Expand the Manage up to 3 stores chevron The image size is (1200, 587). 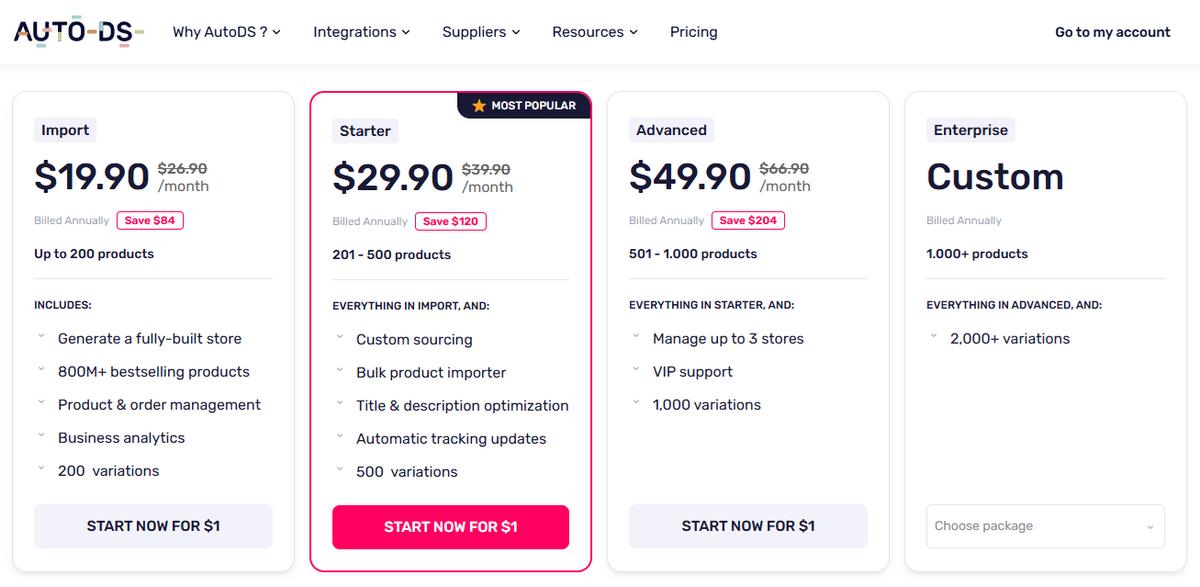coord(636,338)
